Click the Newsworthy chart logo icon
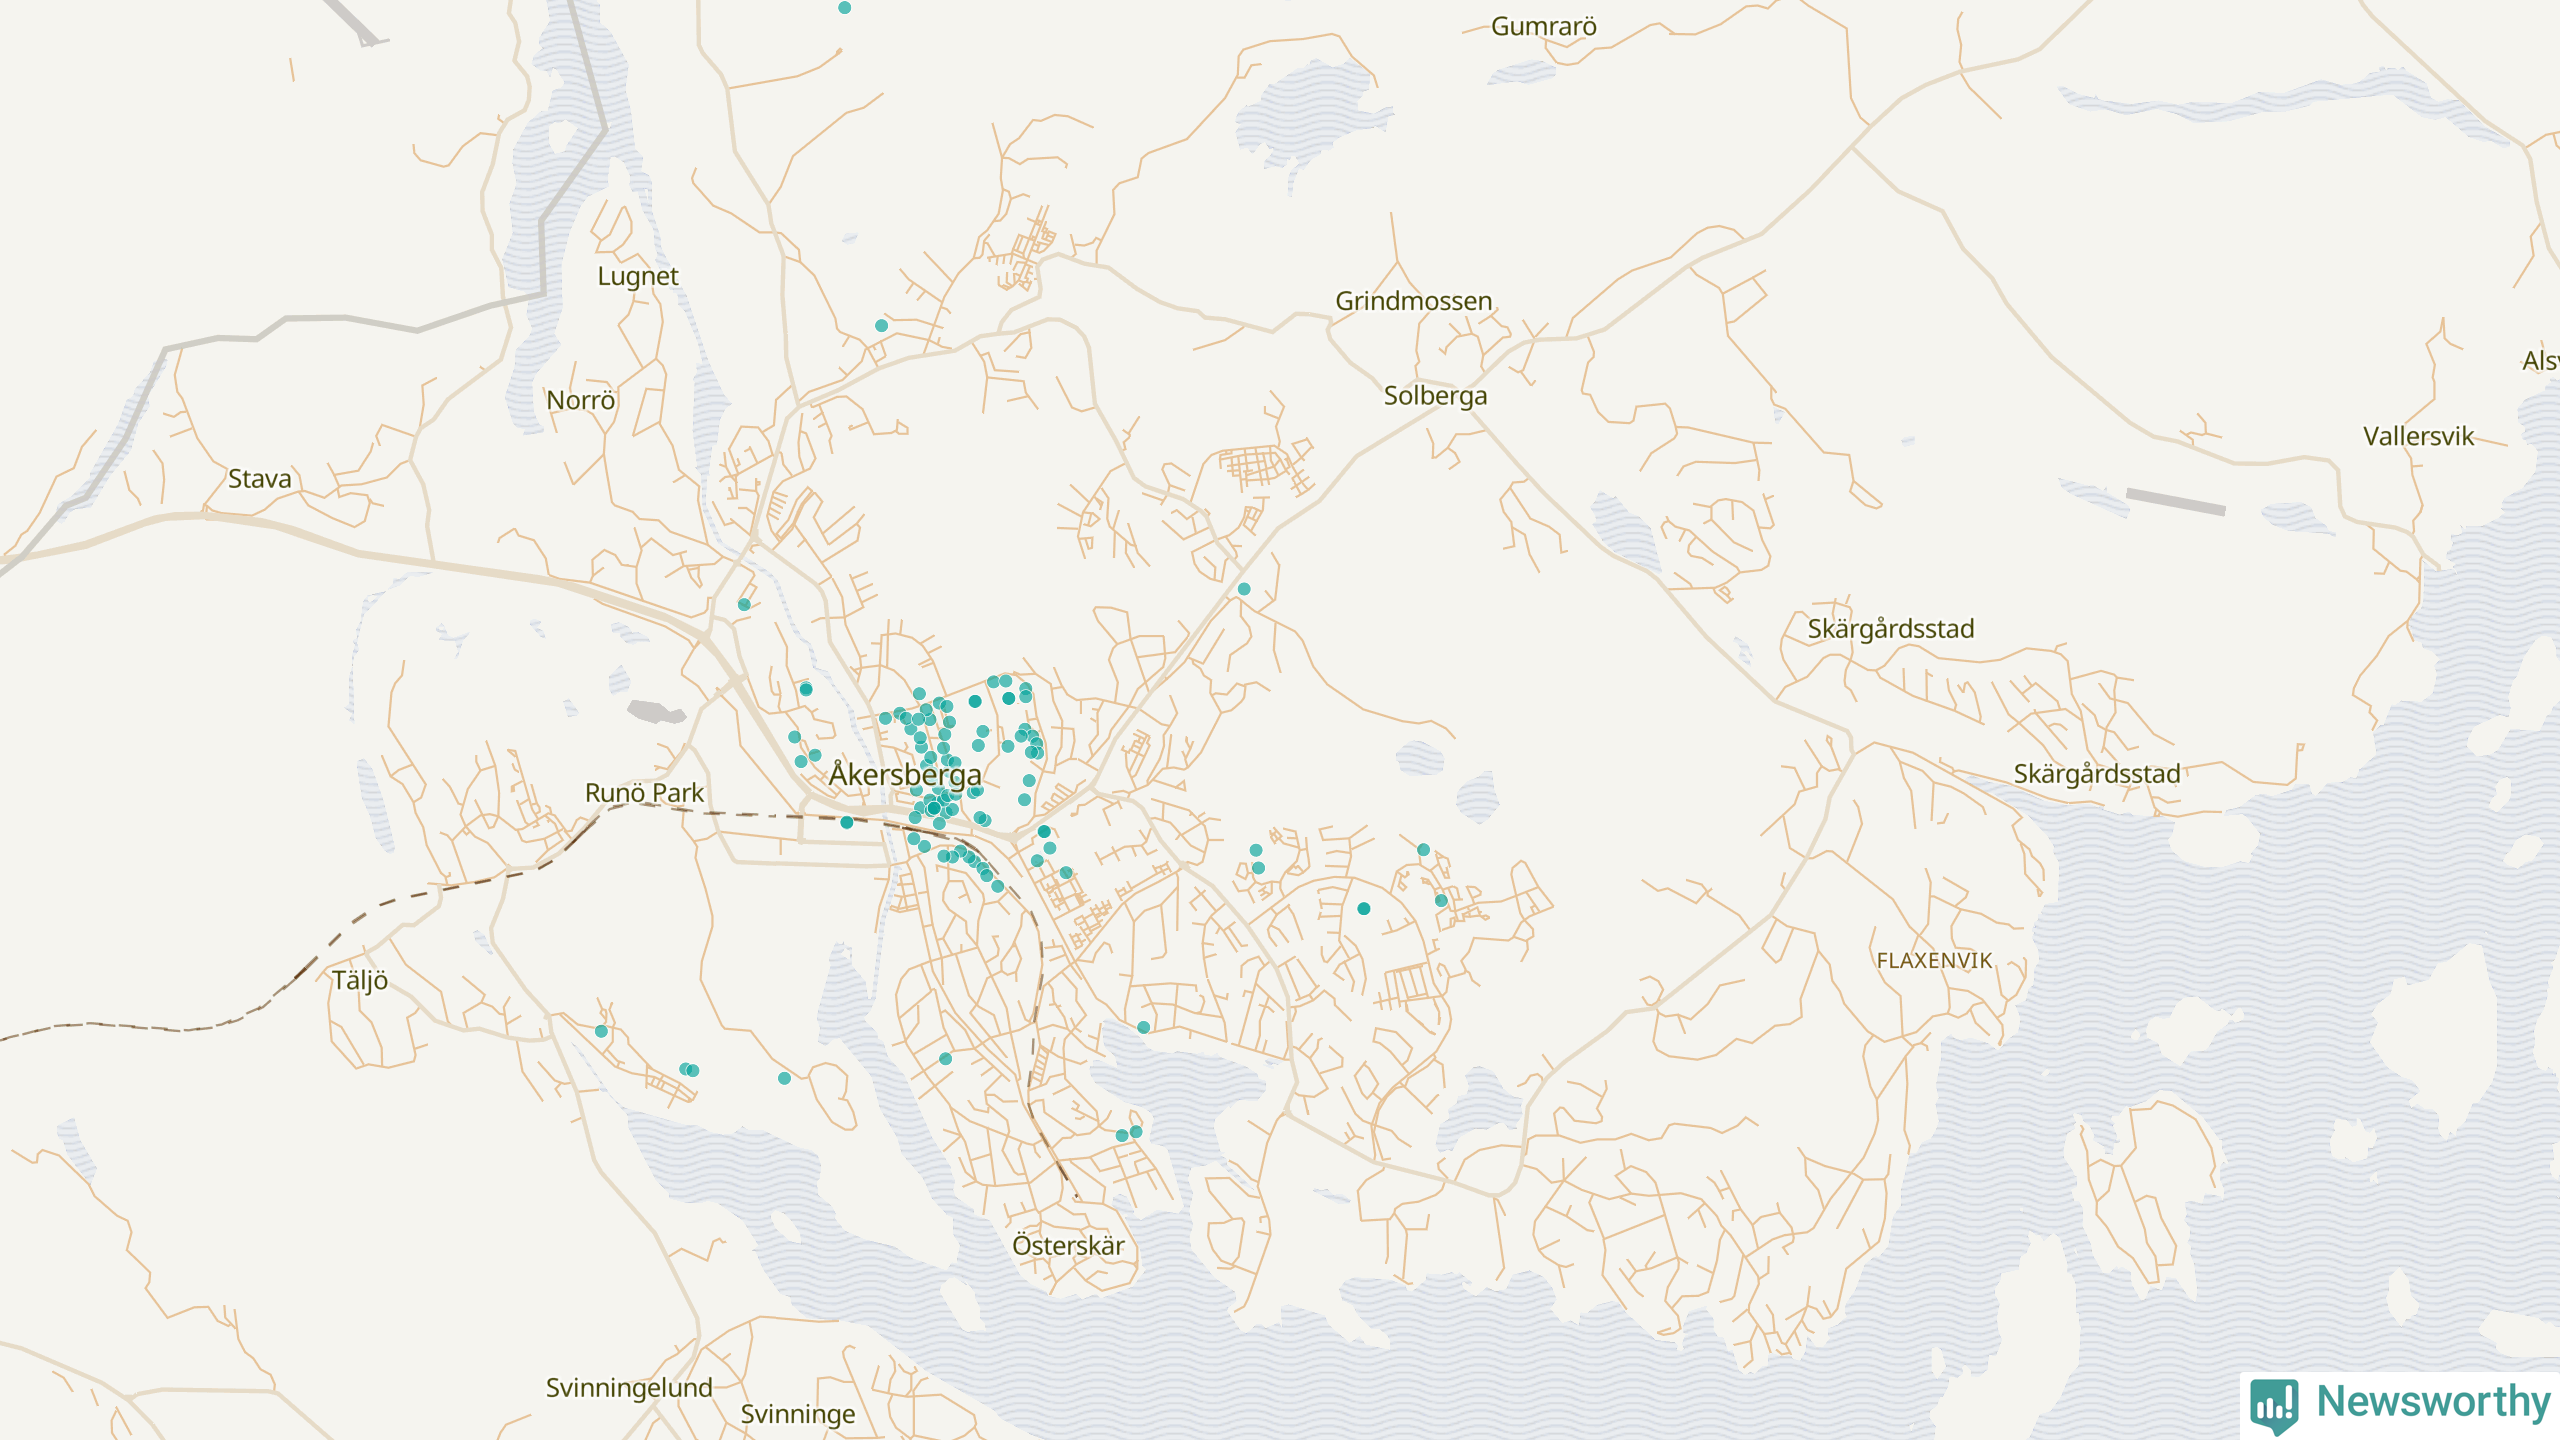The image size is (2560, 1440). coord(2274,1405)
